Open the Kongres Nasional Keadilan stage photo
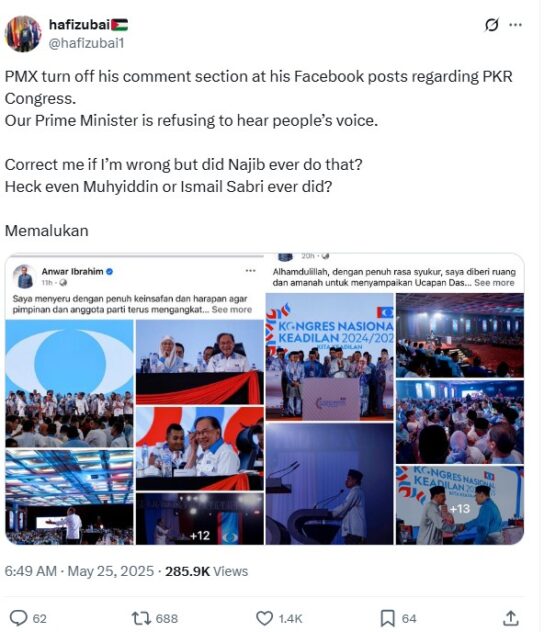The image size is (544, 632). (330, 357)
